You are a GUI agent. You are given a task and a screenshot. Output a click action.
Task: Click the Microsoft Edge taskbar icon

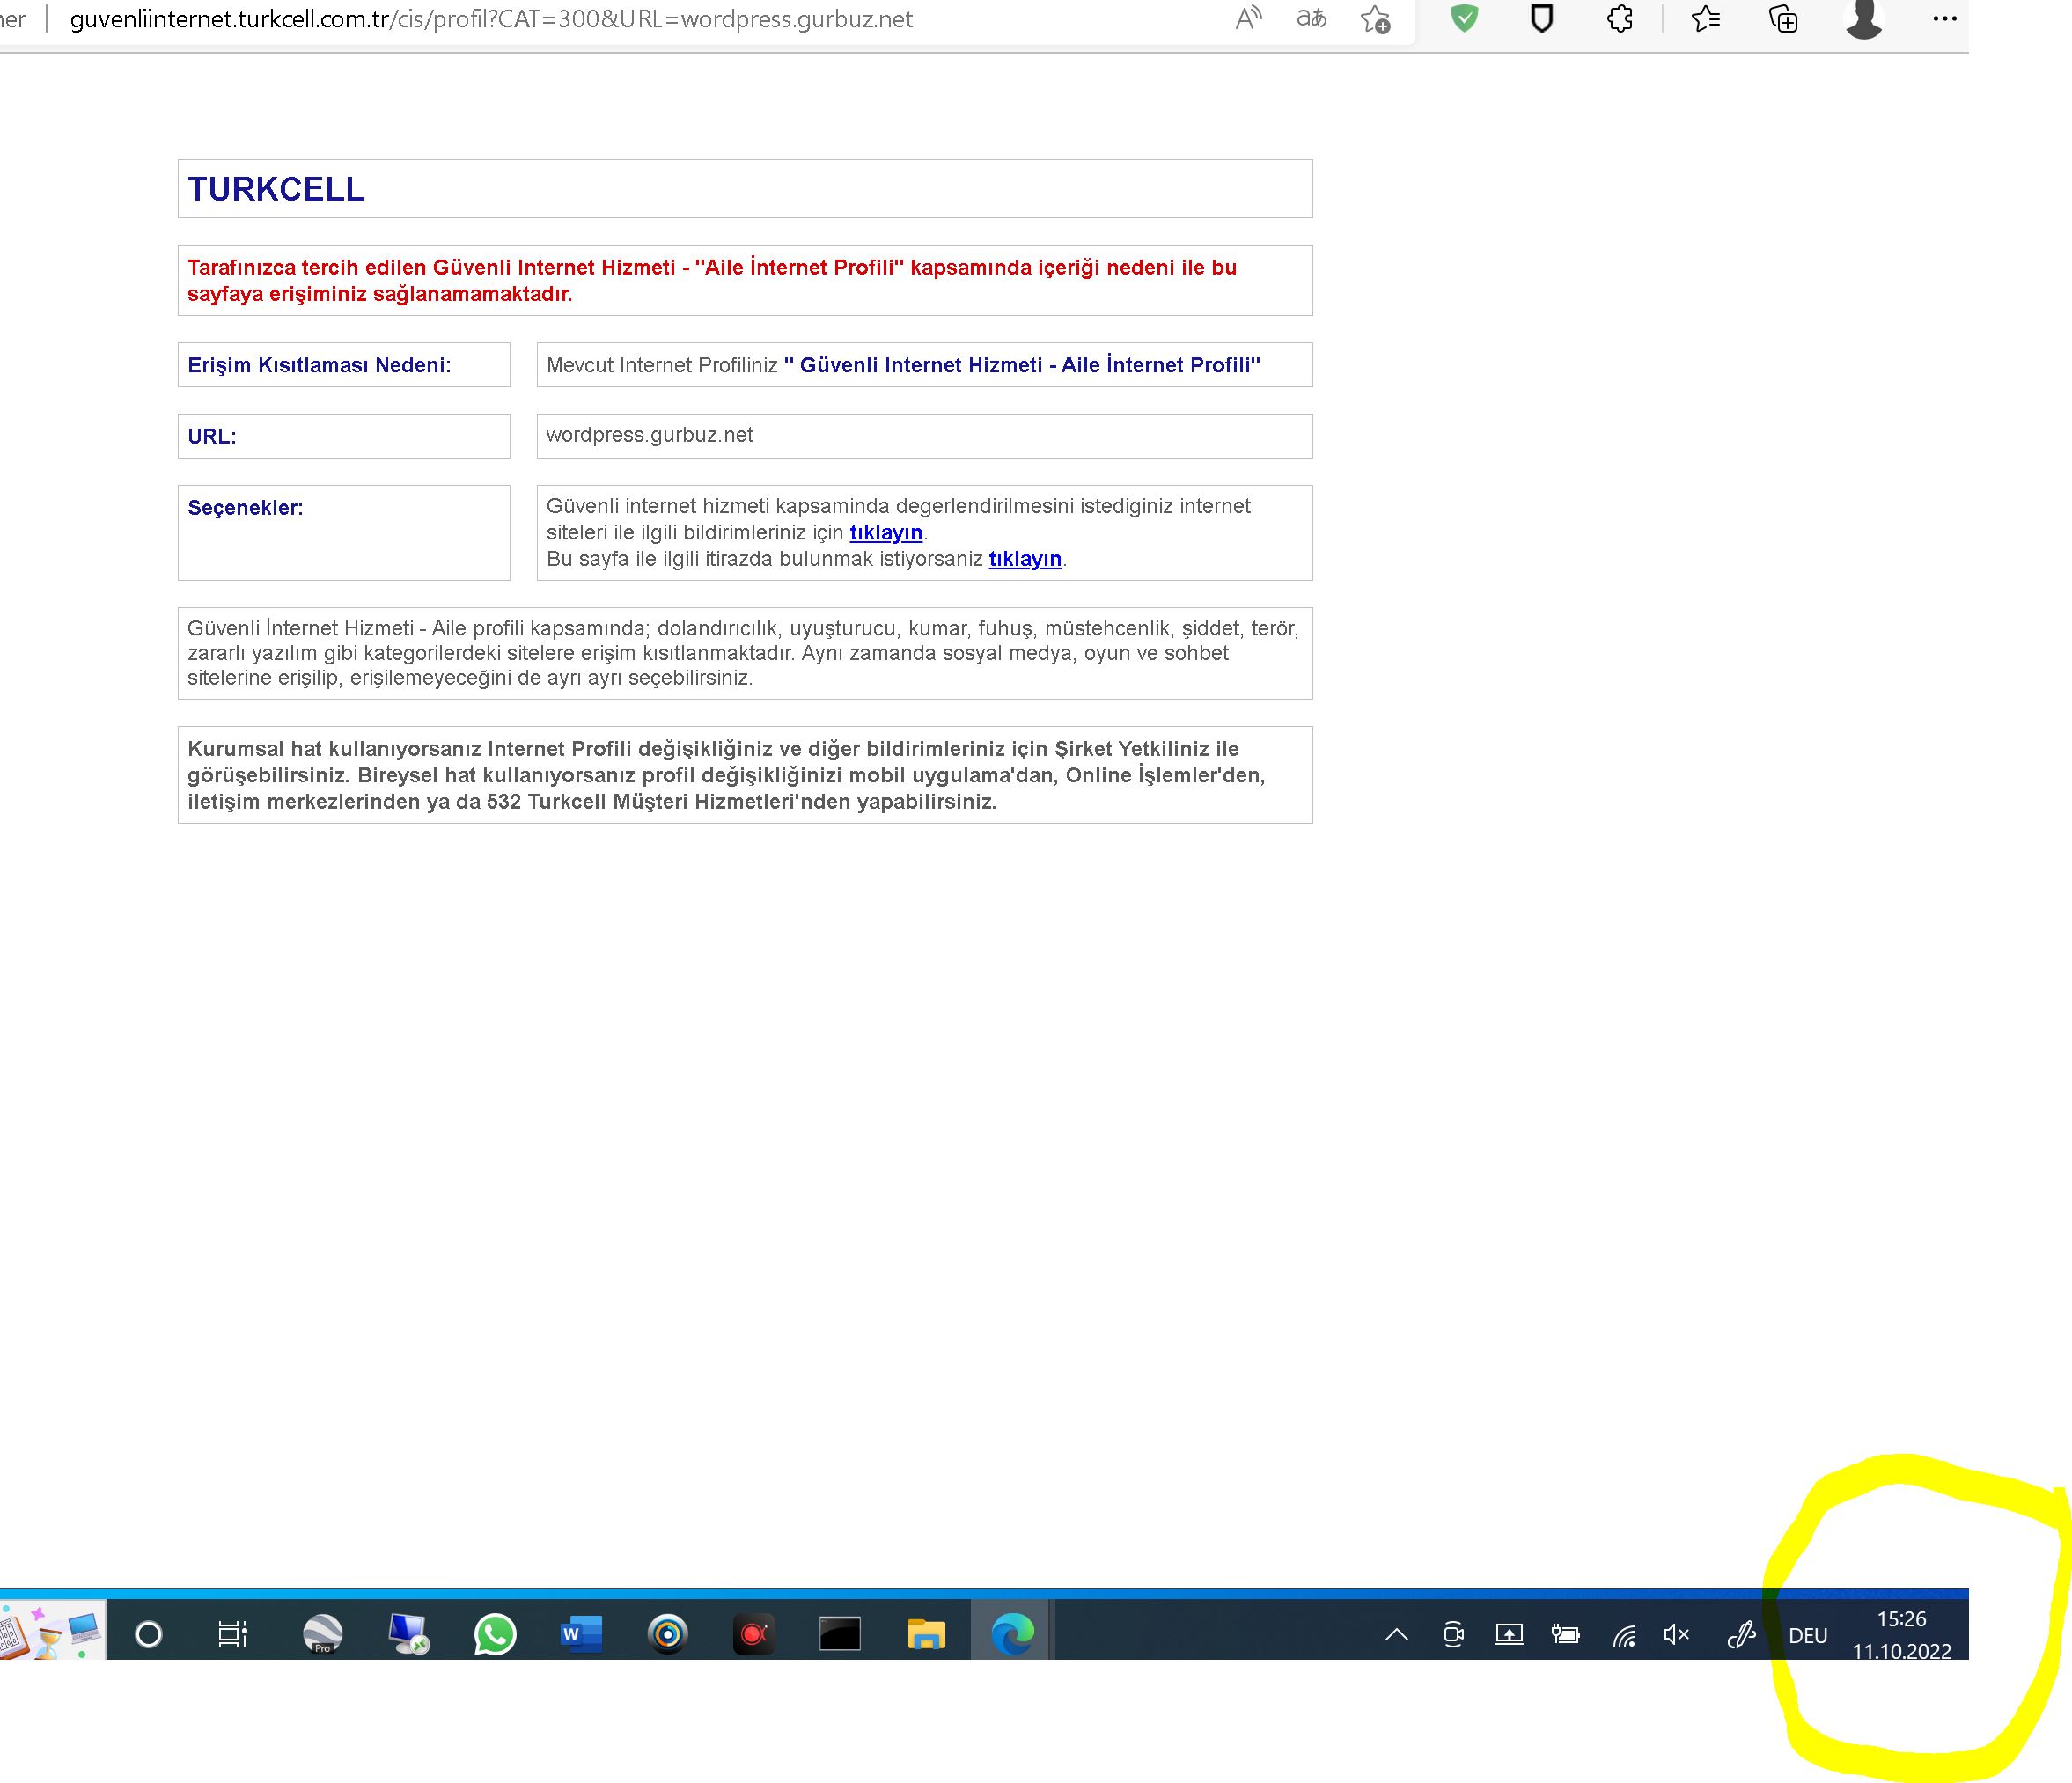tap(1012, 1634)
